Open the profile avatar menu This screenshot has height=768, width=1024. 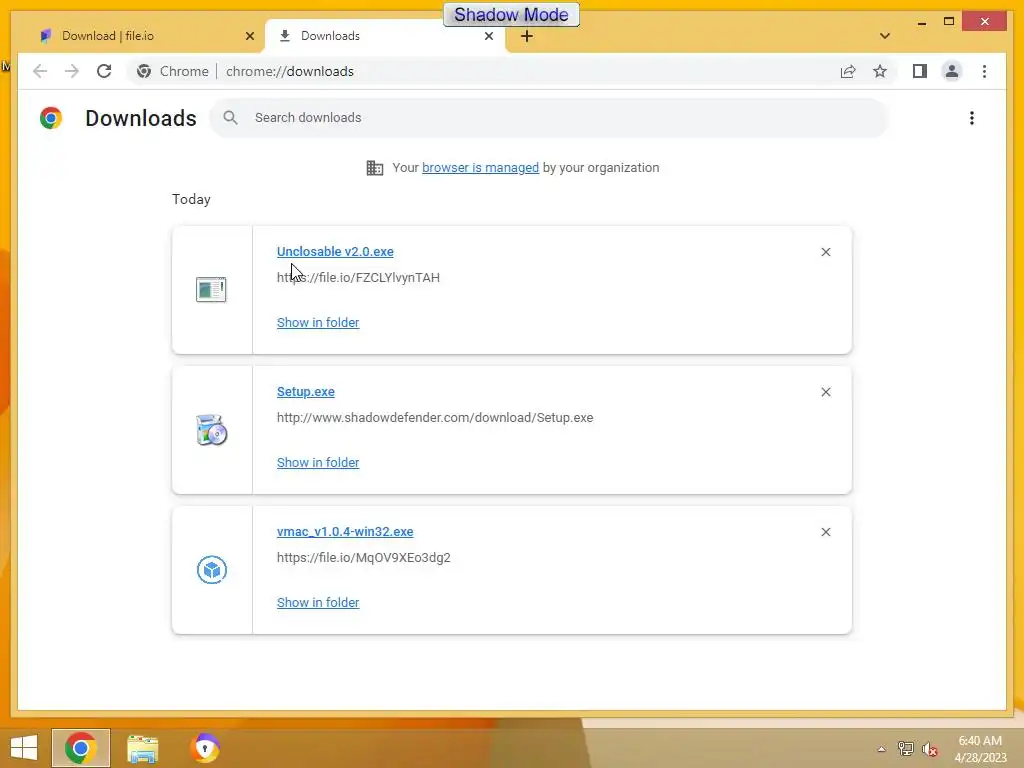click(x=952, y=71)
